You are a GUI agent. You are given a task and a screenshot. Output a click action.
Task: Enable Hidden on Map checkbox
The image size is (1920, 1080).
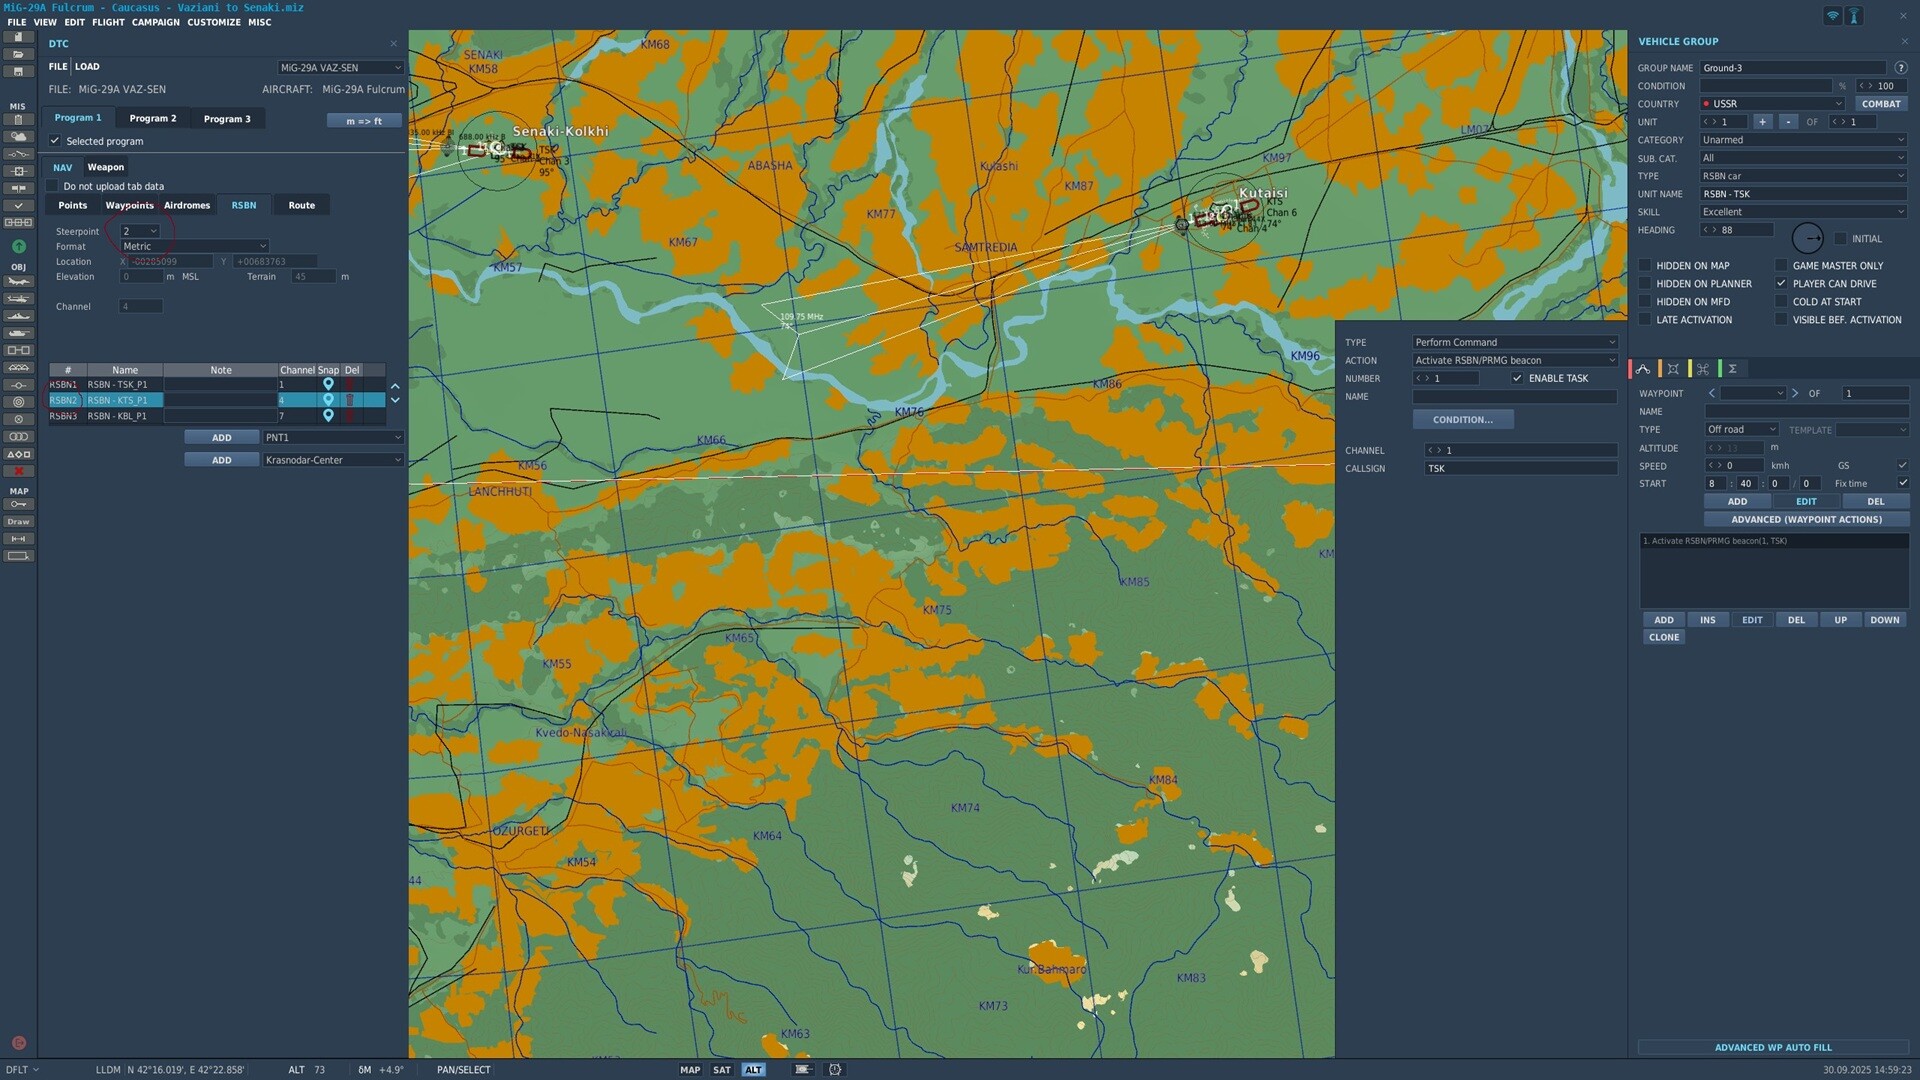tap(1645, 266)
